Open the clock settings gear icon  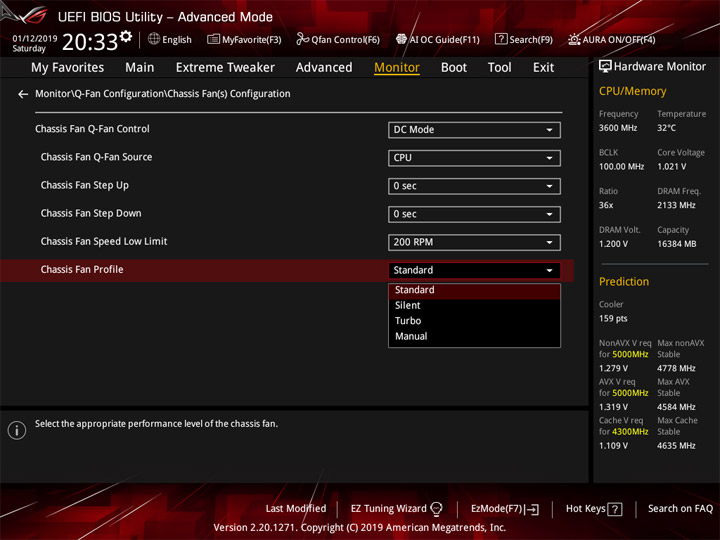pos(126,36)
